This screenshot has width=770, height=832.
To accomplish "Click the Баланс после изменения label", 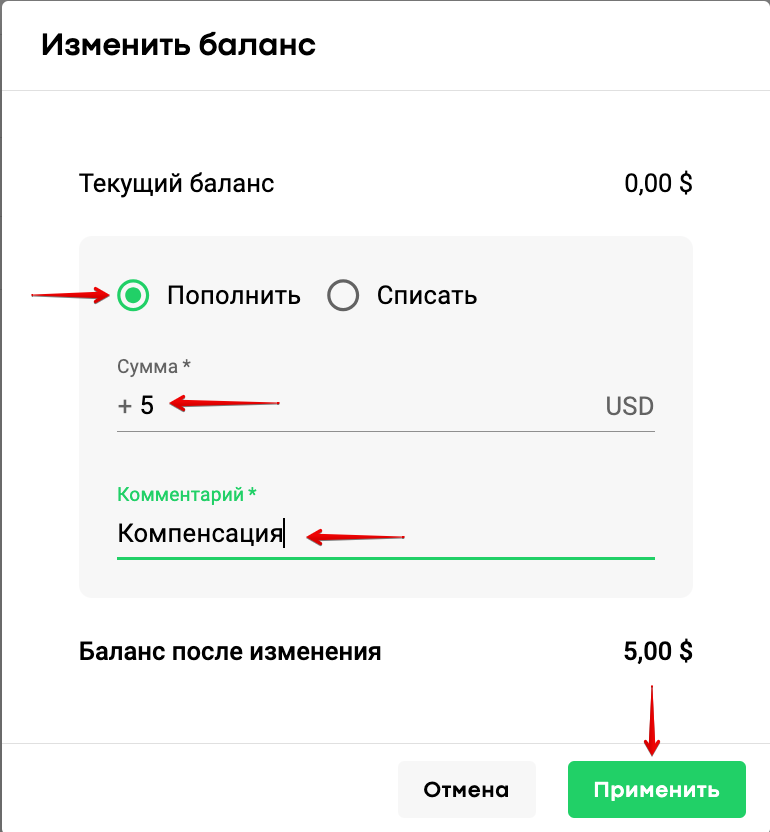I will 230,652.
